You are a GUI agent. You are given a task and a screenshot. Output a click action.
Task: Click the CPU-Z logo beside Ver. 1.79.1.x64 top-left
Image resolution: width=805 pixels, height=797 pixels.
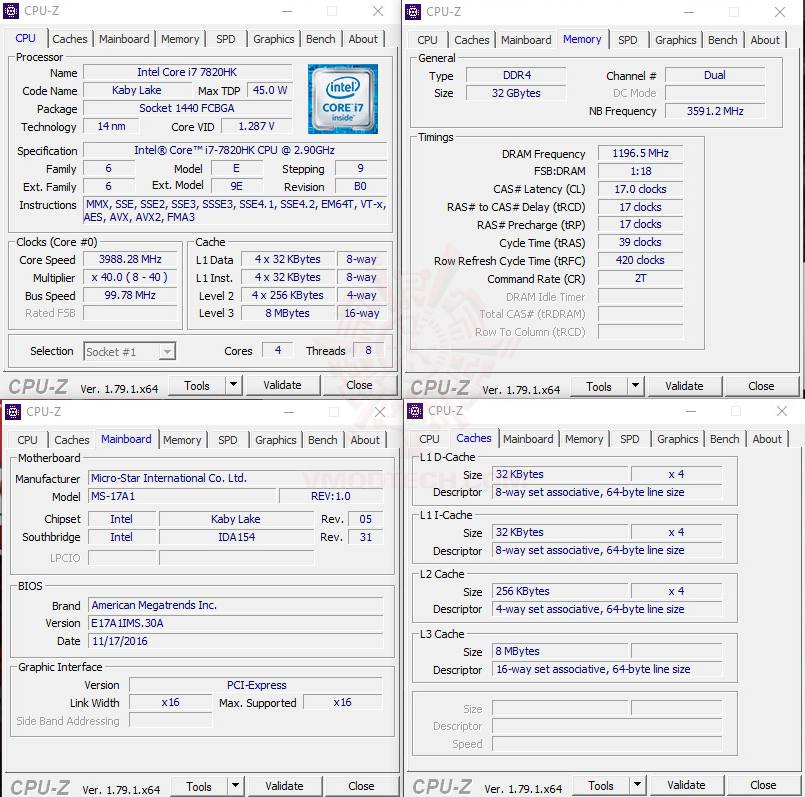click(x=38, y=385)
